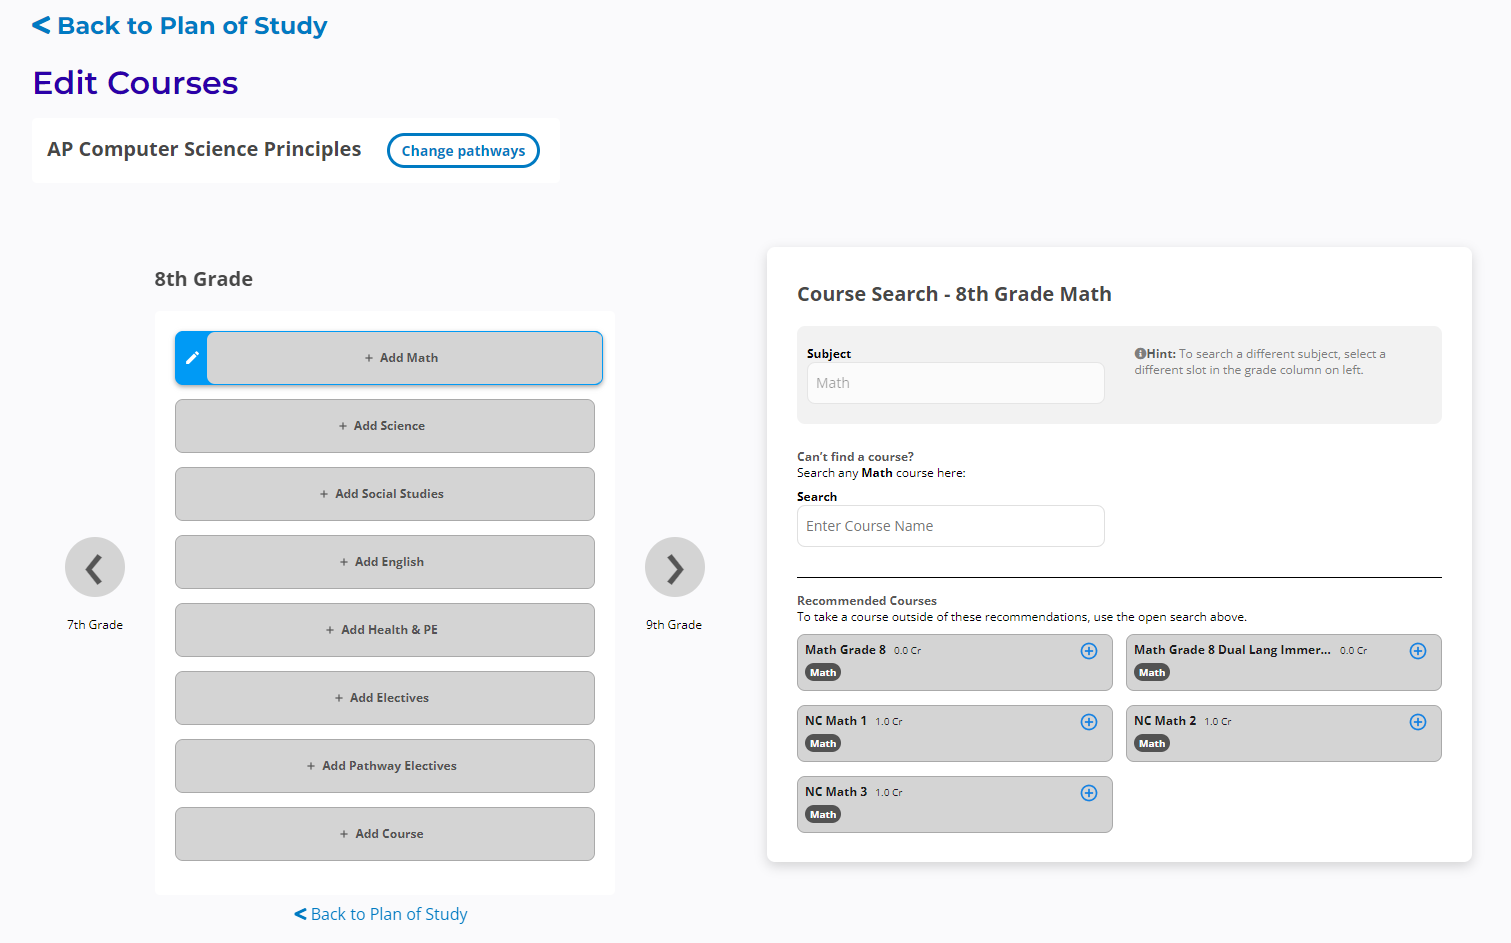Screen dimensions: 1511x943
Task: Pick the Add Electives slot
Action: click(385, 698)
